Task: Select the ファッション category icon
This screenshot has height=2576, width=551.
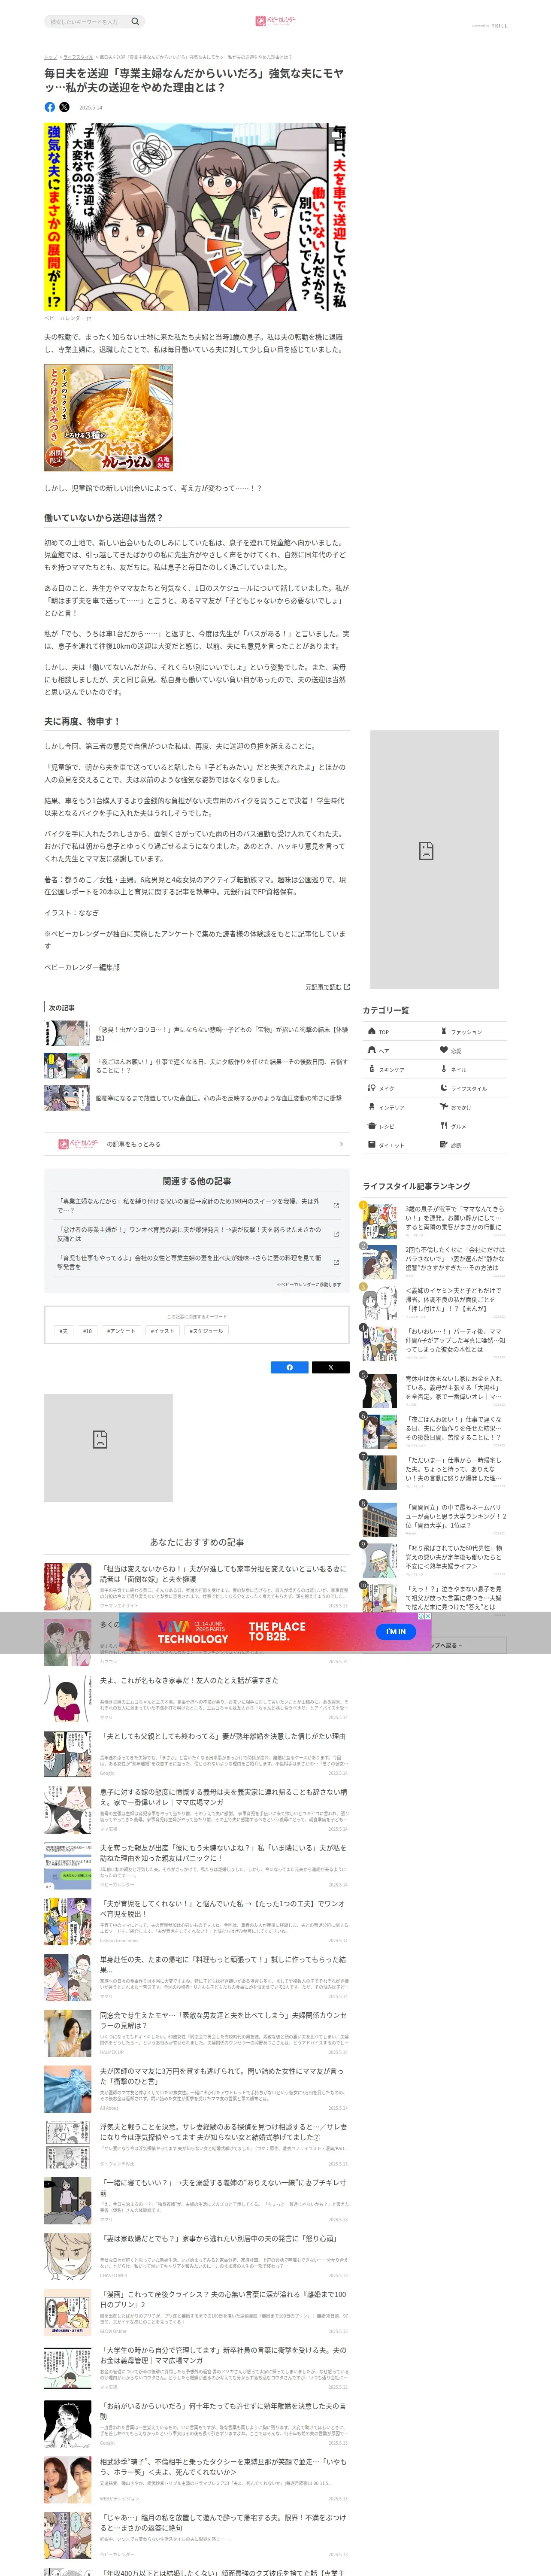Action: (444, 1031)
